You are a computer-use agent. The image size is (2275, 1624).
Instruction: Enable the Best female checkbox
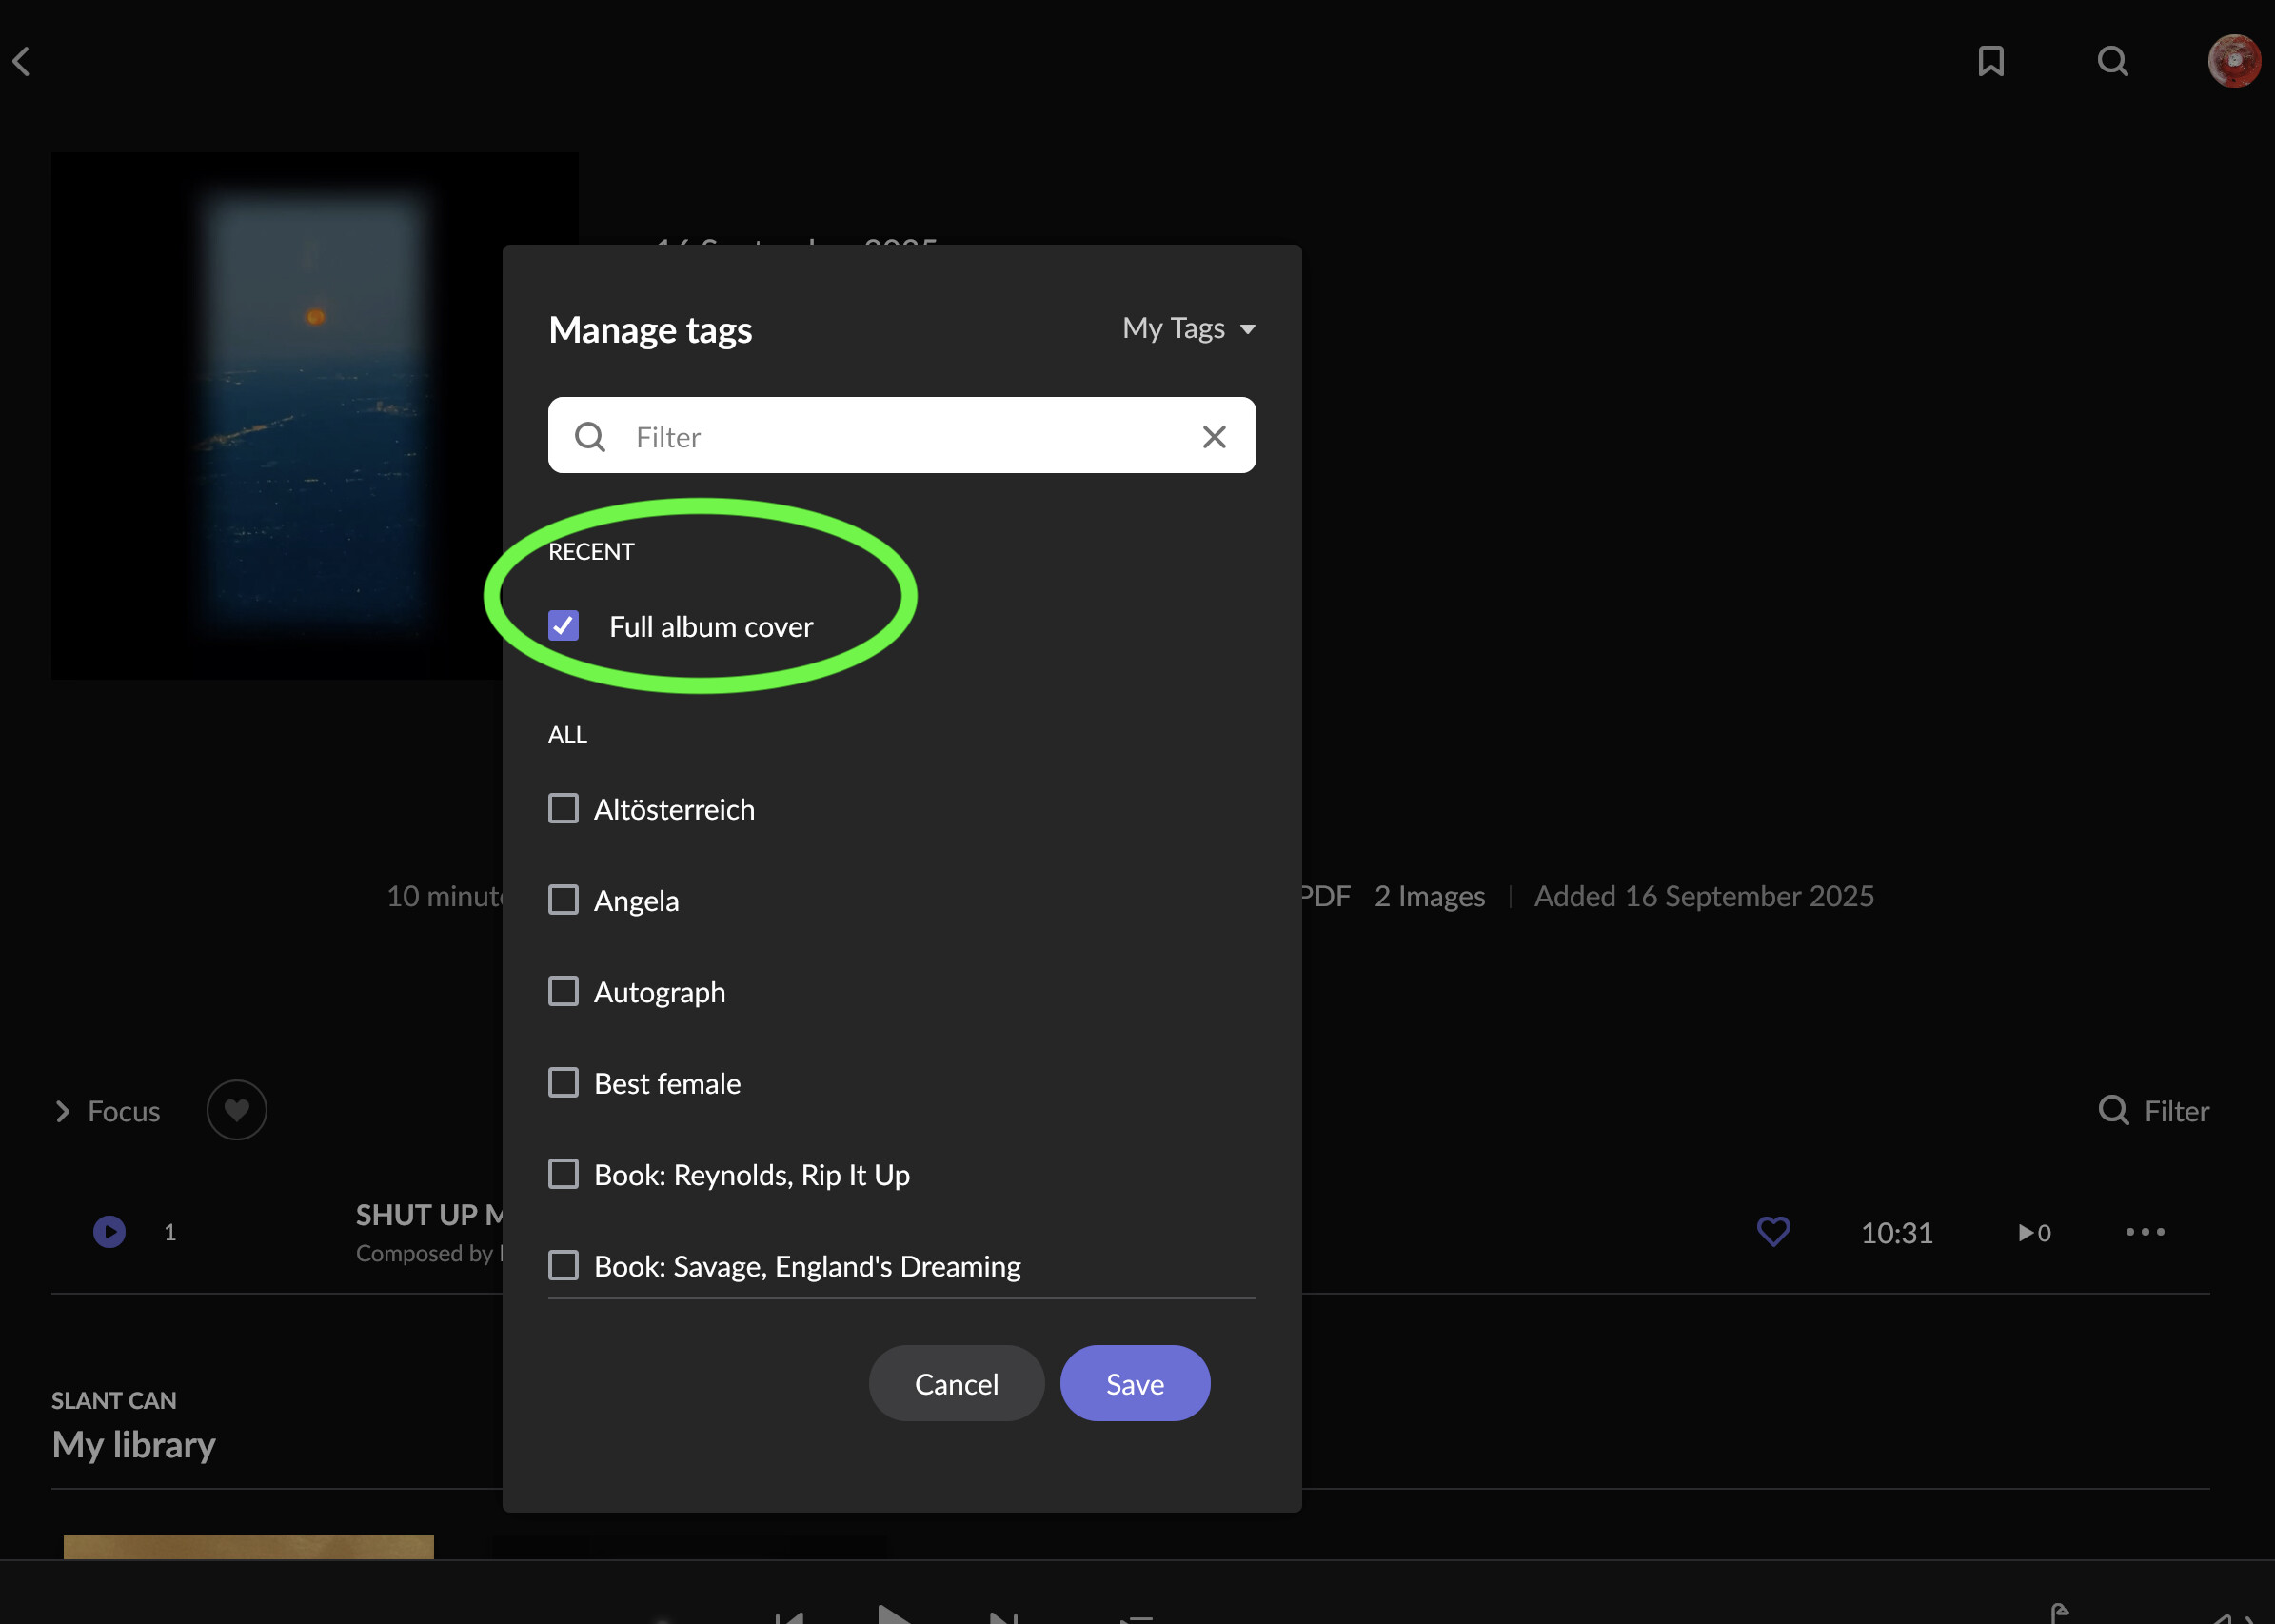[x=563, y=1082]
